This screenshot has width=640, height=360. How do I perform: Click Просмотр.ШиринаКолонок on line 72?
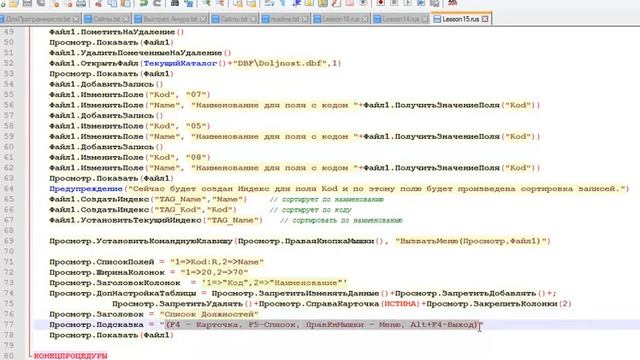(x=107, y=272)
